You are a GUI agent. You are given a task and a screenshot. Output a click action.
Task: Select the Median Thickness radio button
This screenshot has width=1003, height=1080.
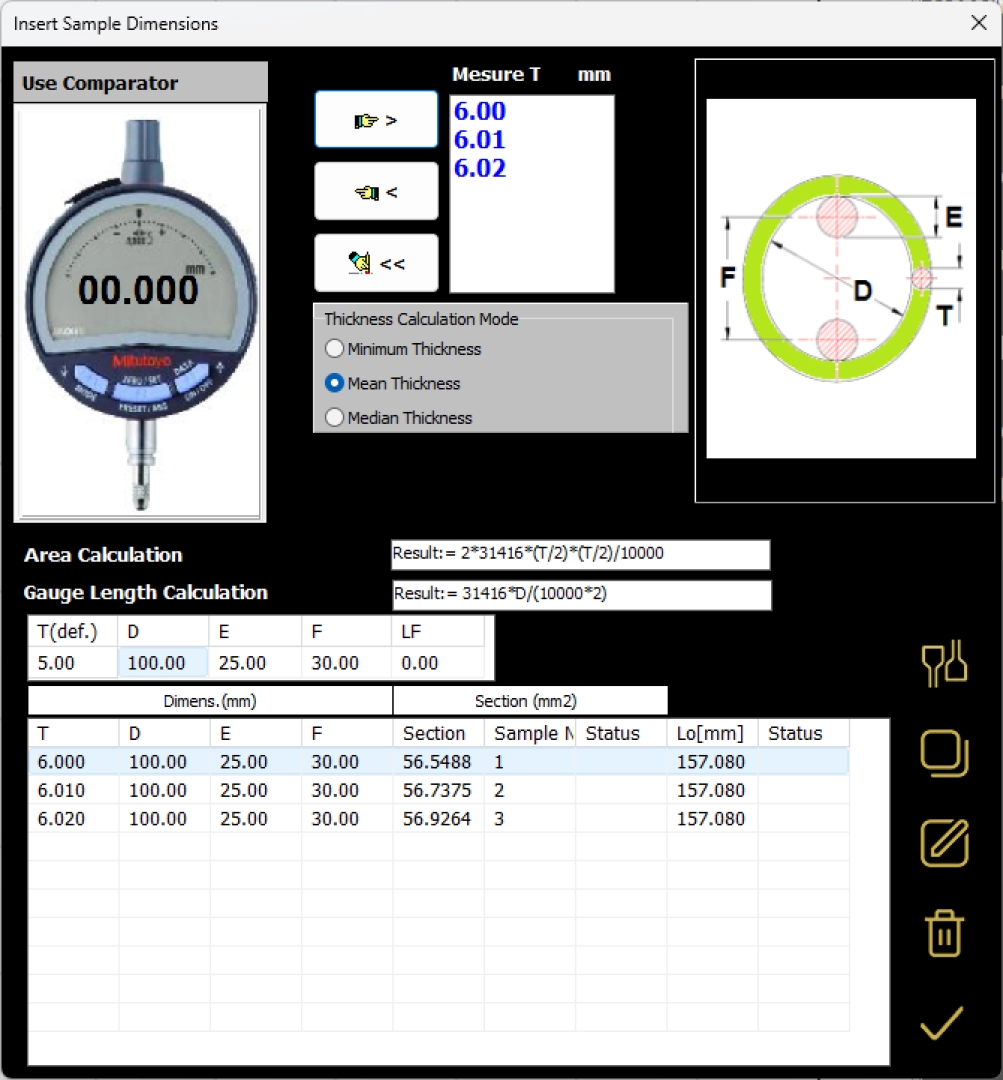pyautogui.click(x=333, y=417)
